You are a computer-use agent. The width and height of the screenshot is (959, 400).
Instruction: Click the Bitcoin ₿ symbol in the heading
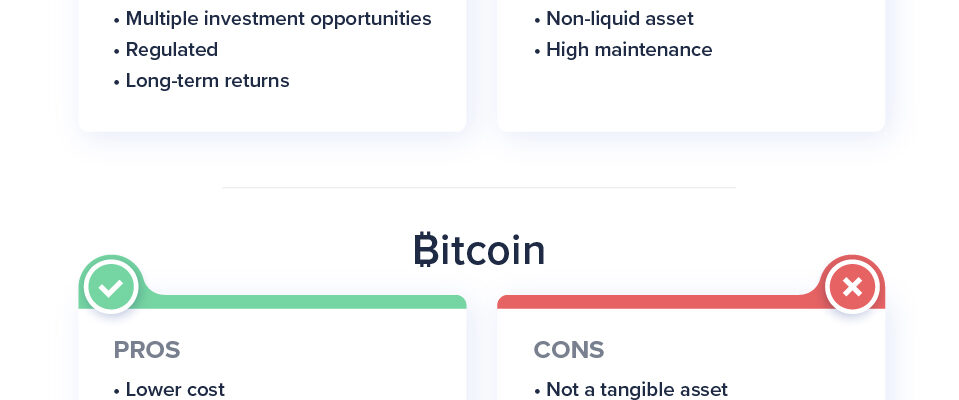(426, 250)
